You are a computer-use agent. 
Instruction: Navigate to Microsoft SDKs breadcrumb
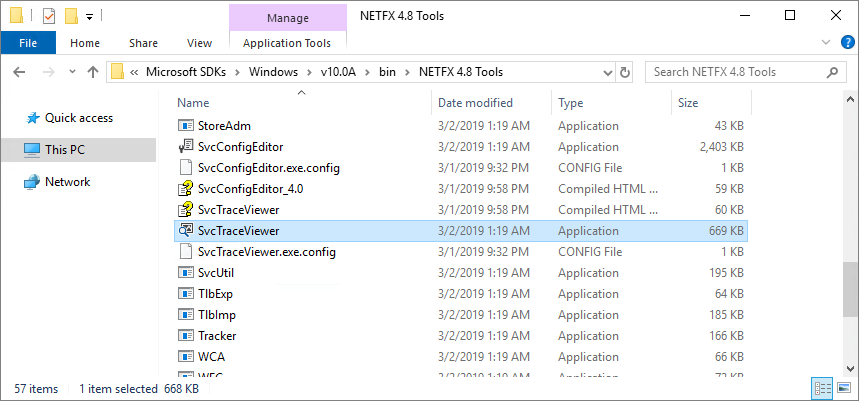[x=186, y=72]
